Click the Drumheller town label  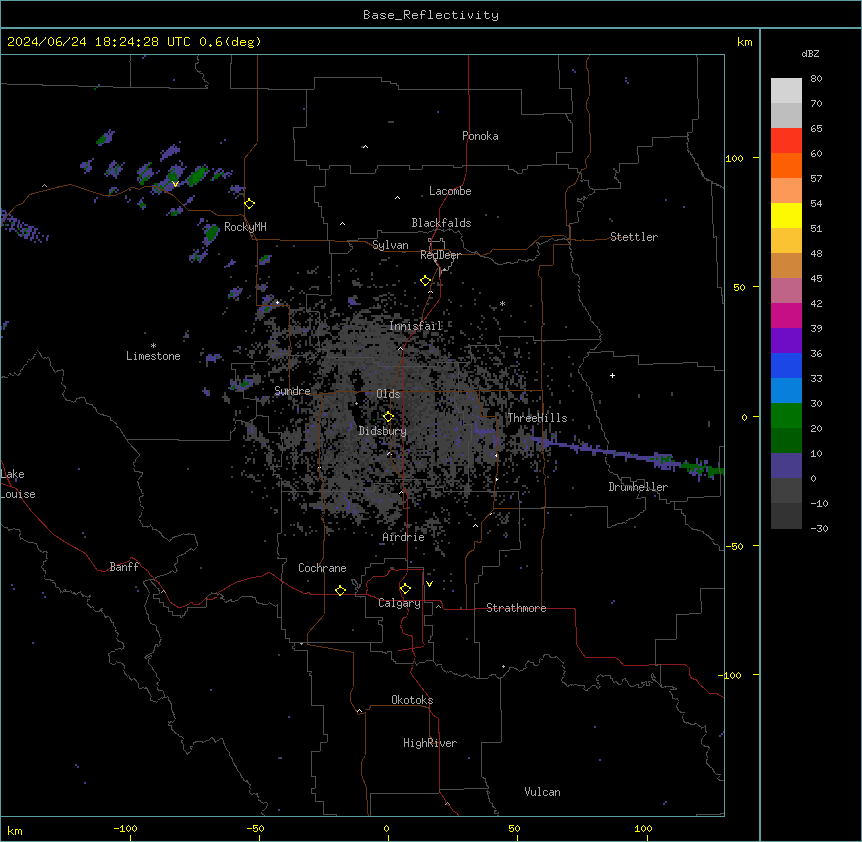click(x=638, y=487)
